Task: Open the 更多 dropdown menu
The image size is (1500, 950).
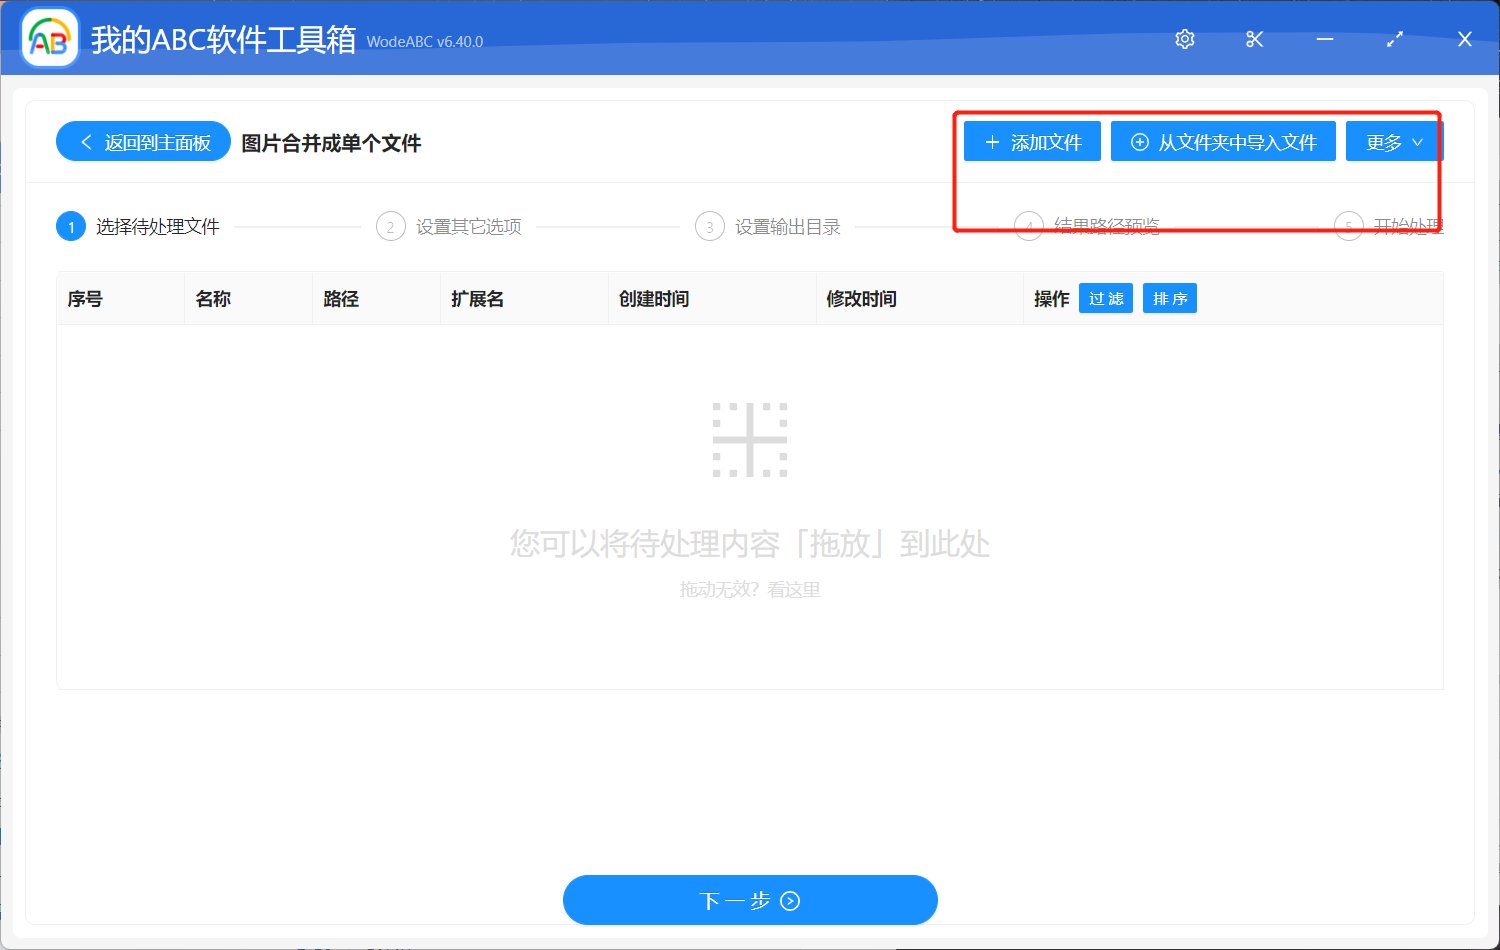Action: coord(1393,141)
